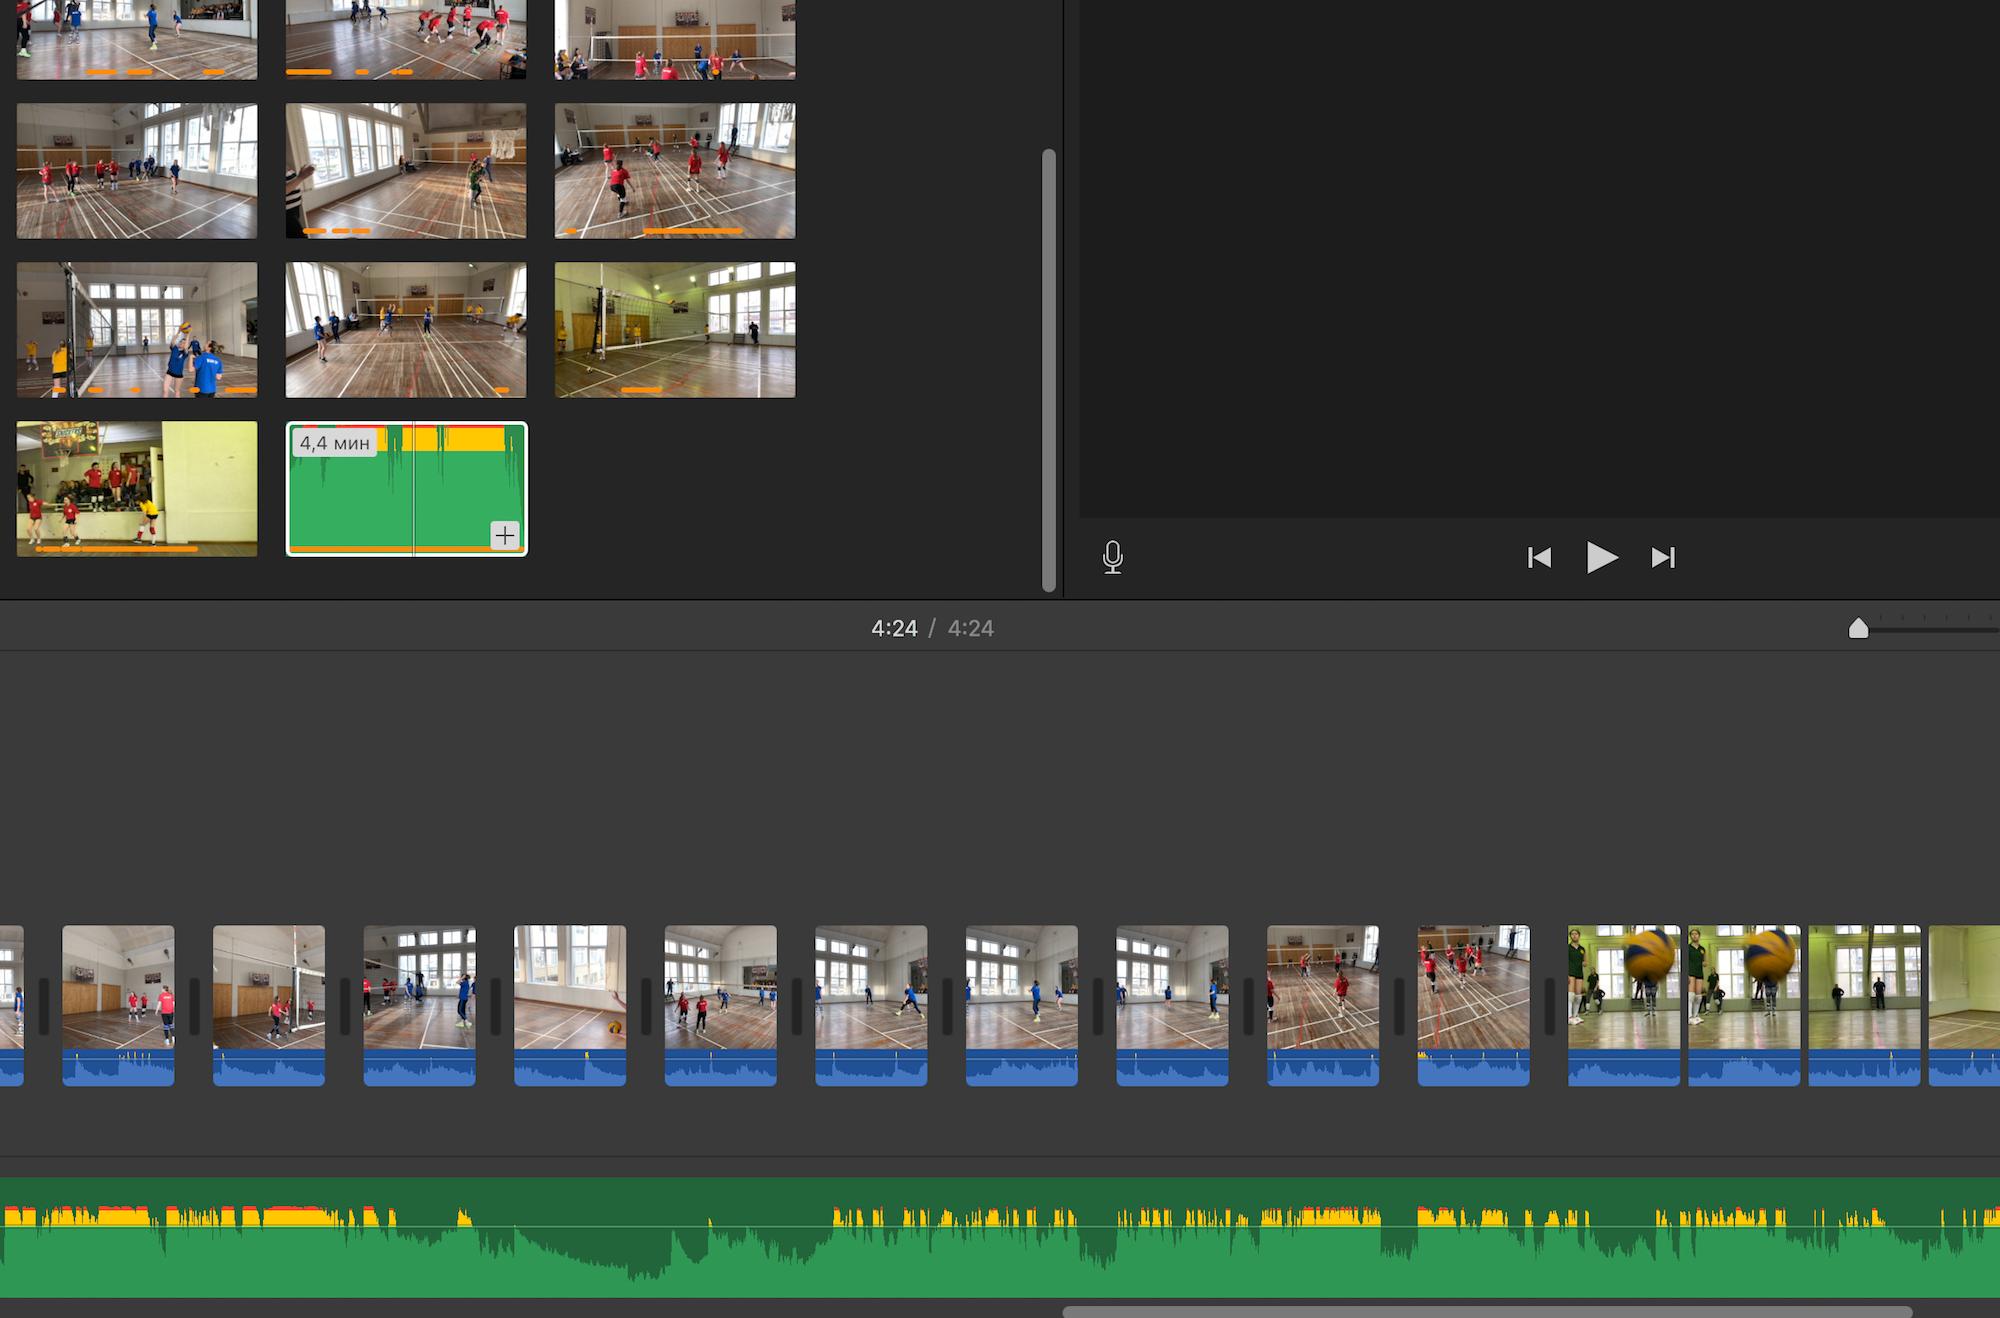Click the play icon between rewind controls
This screenshot has width=2000, height=1318.
pyautogui.click(x=1602, y=557)
